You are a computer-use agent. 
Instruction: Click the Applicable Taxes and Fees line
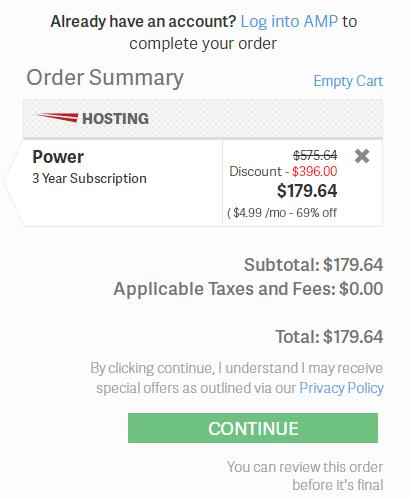click(248, 289)
